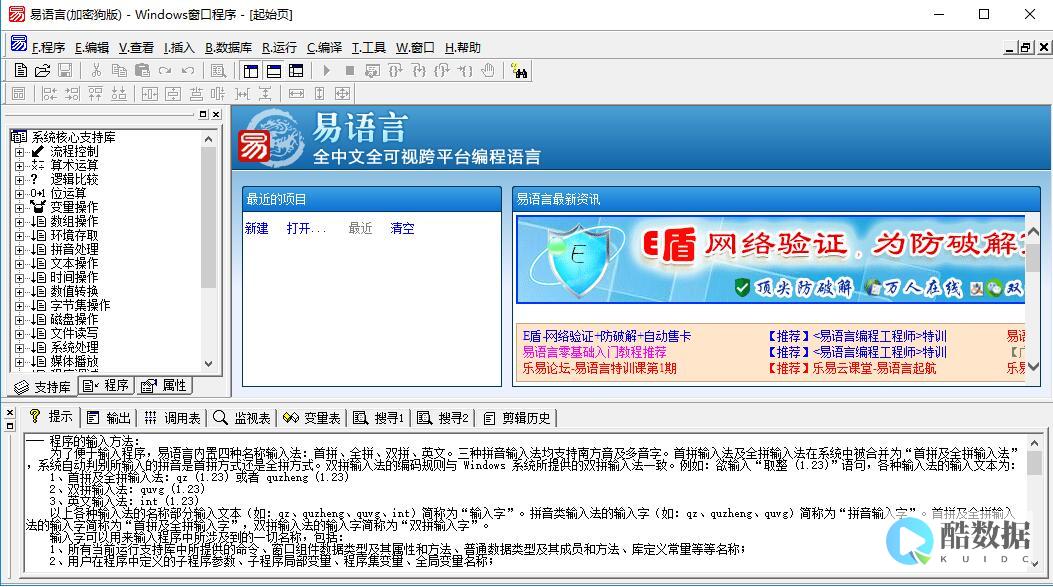Click the copy toolbar icon
The width and height of the screenshot is (1053, 587).
click(x=119, y=70)
